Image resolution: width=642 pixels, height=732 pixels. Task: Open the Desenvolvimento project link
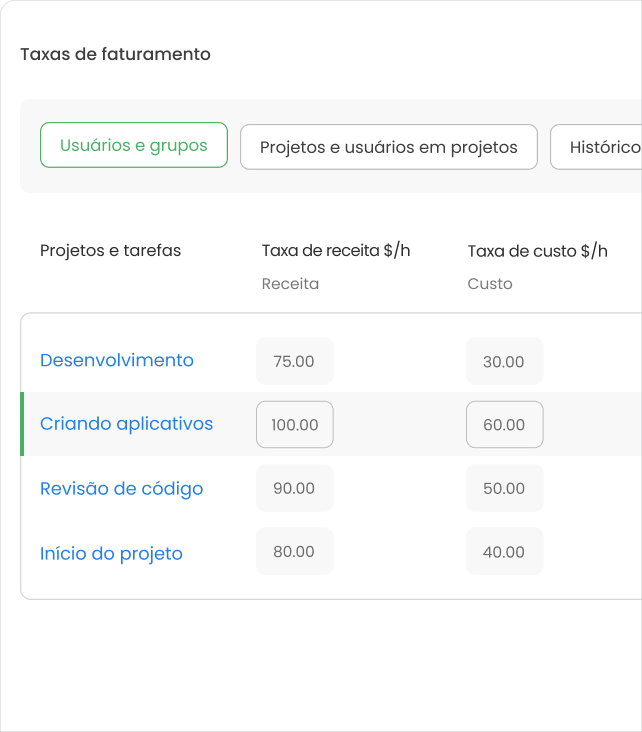point(117,360)
